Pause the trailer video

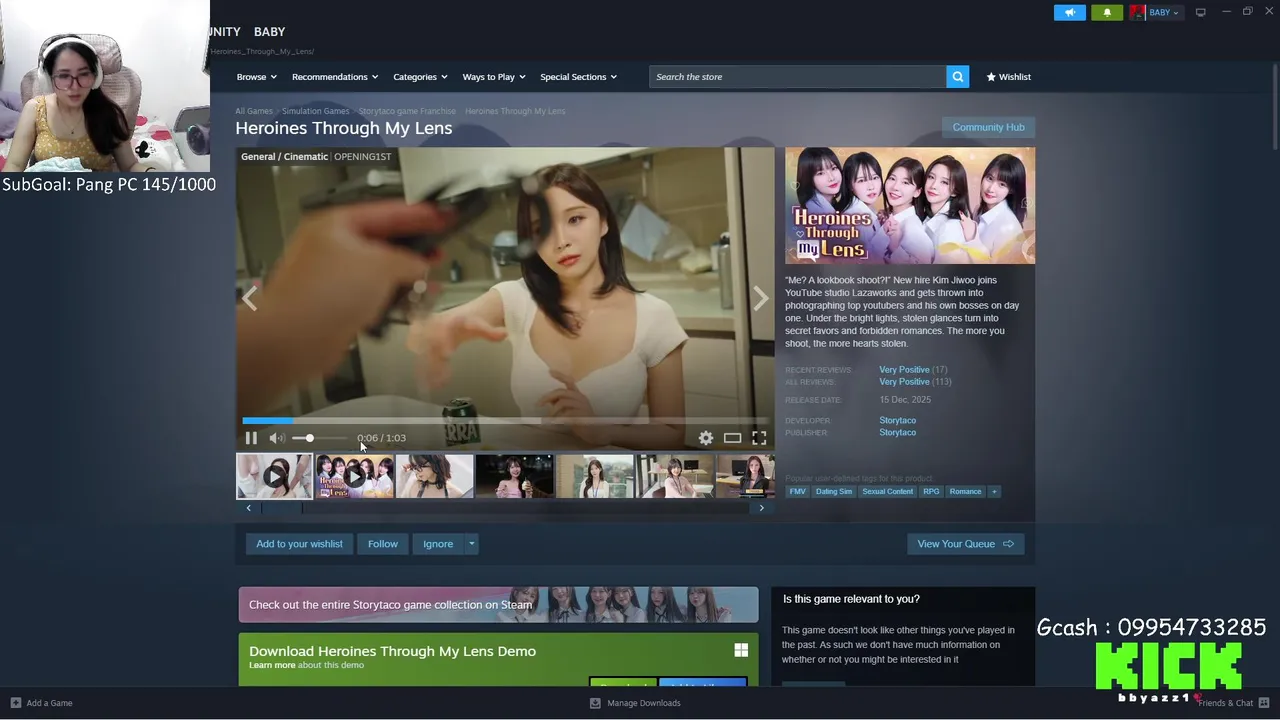[x=251, y=438]
